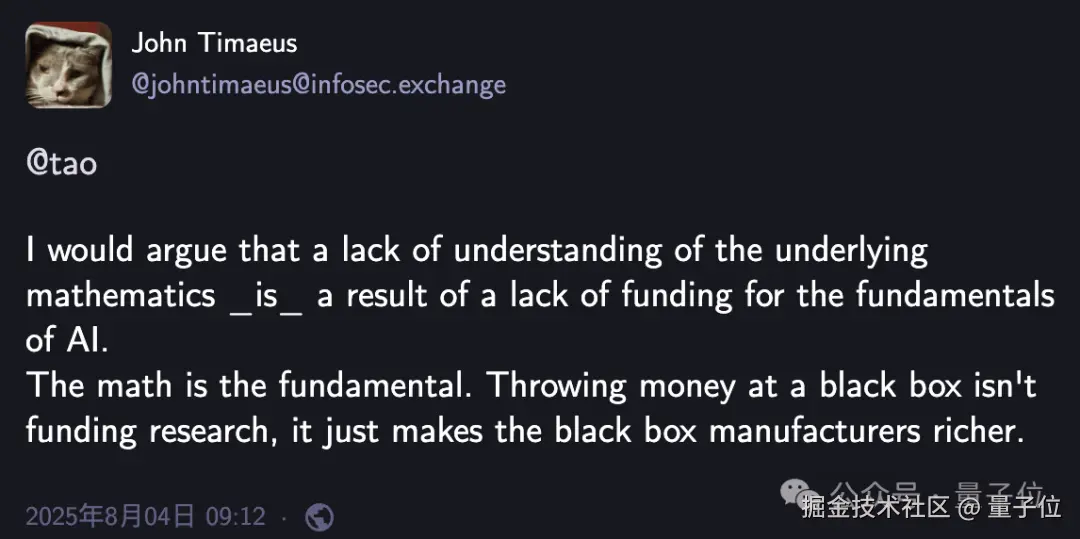Open the John Timaeus display name
The height and width of the screenshot is (539, 1080).
point(214,43)
